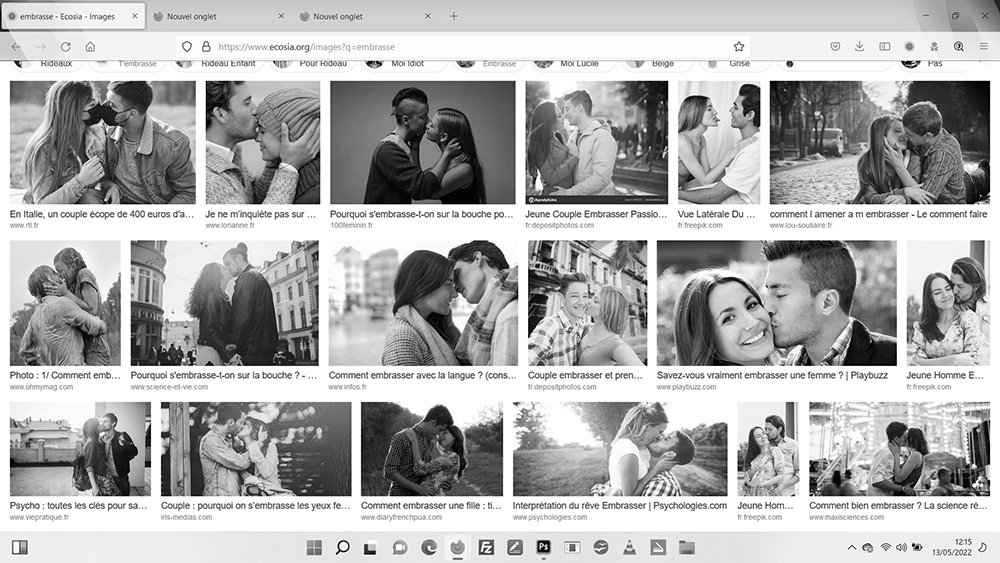Close the 'embrasse - Ecosia - Images' tab

tap(135, 16)
